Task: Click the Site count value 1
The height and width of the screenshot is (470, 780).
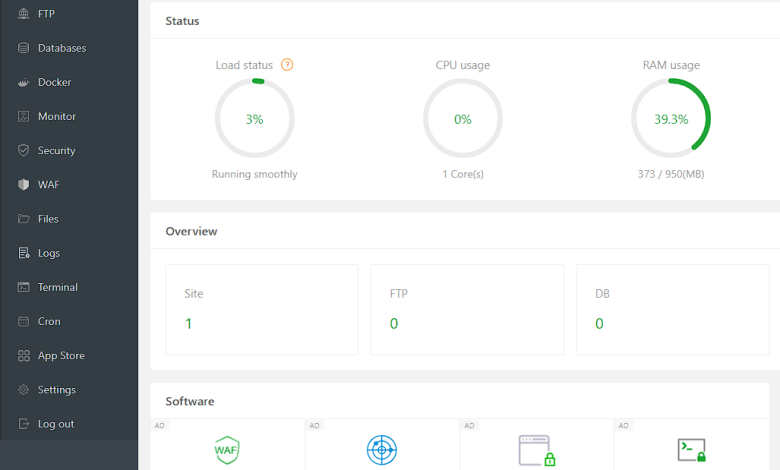Action: coord(189,324)
